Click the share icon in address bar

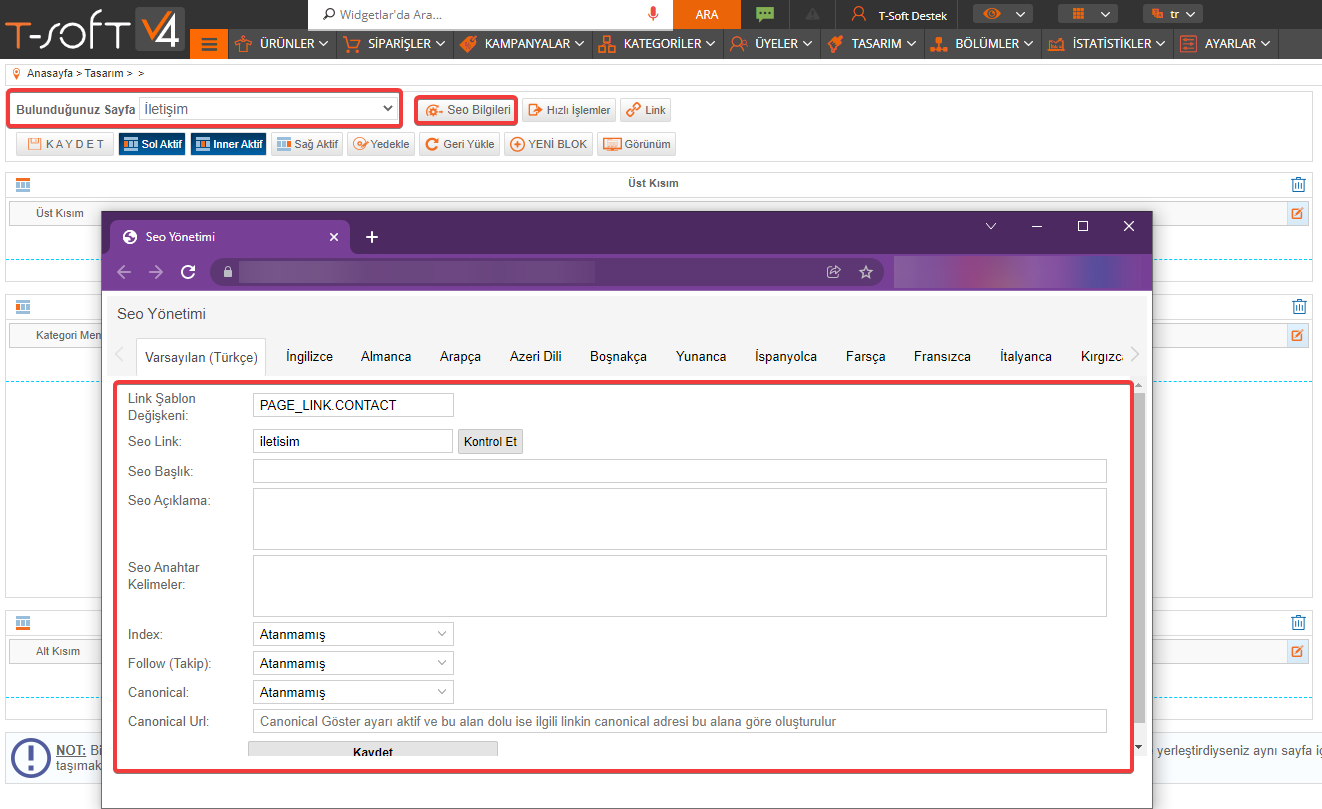[833, 272]
